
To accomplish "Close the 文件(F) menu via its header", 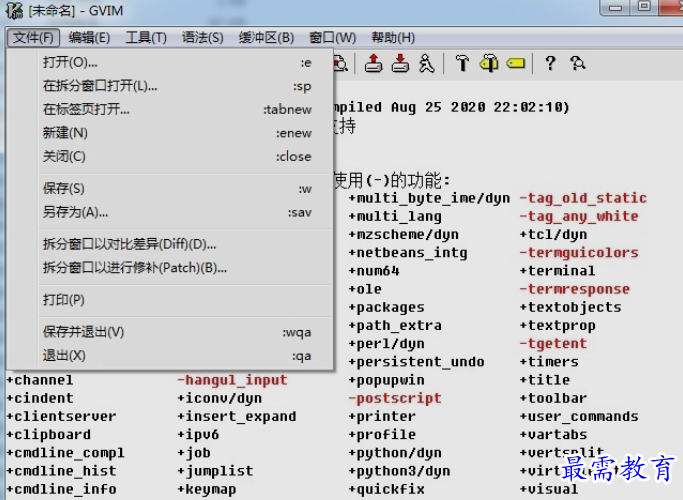I will coord(33,37).
